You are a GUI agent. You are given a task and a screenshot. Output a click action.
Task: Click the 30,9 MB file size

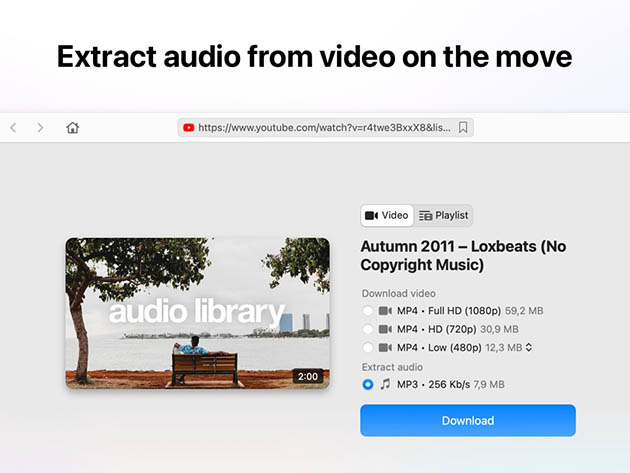[499, 329]
